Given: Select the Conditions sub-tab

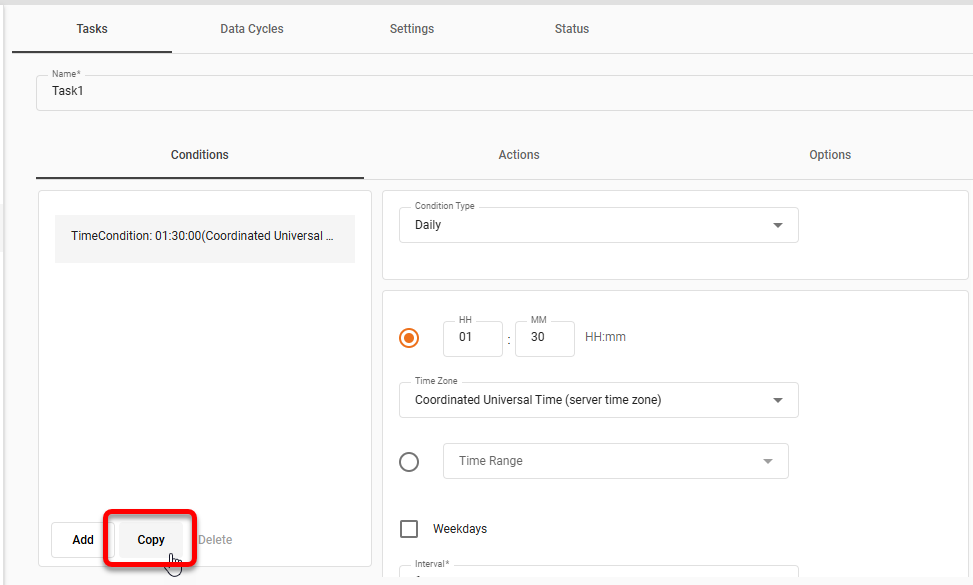Looking at the screenshot, I should (200, 155).
